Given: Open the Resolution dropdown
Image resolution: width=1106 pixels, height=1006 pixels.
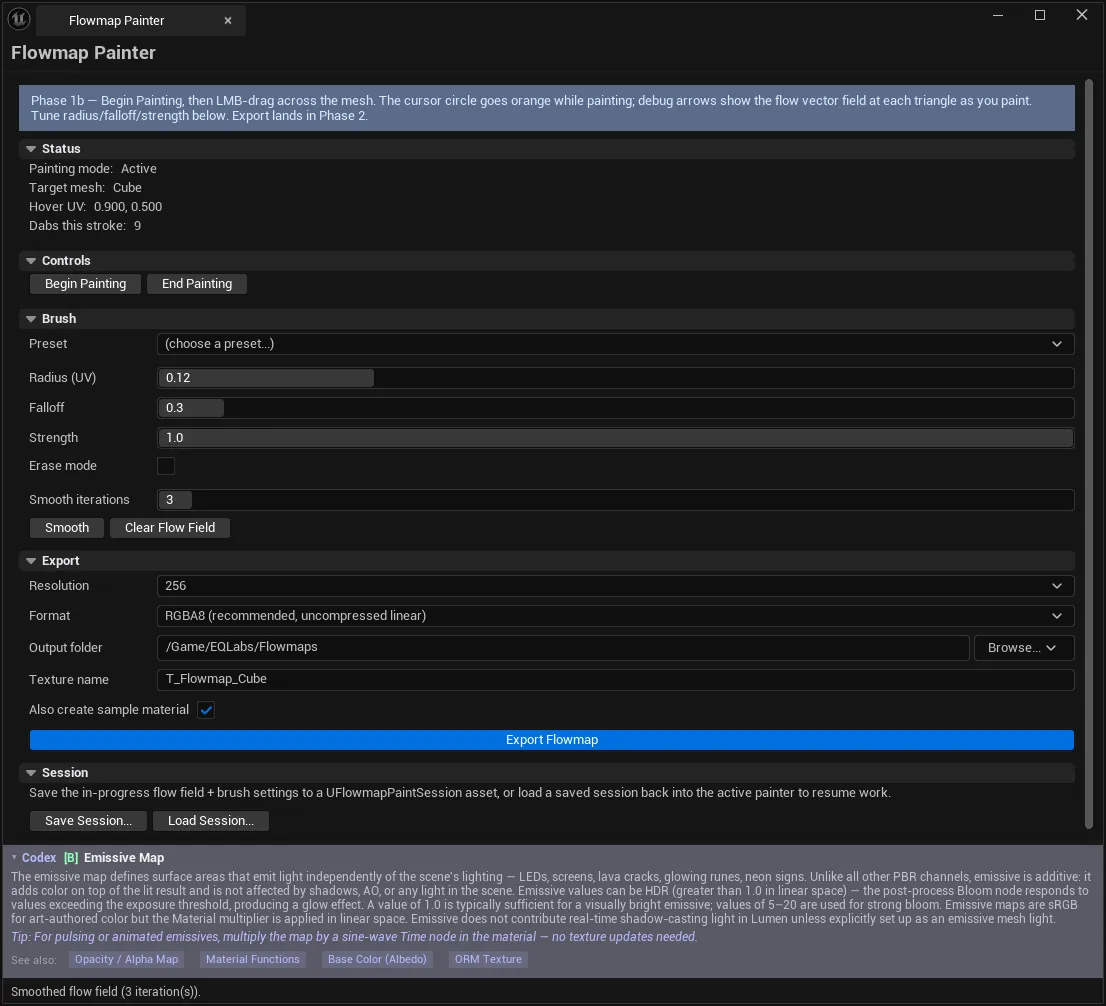Looking at the screenshot, I should click(615, 586).
